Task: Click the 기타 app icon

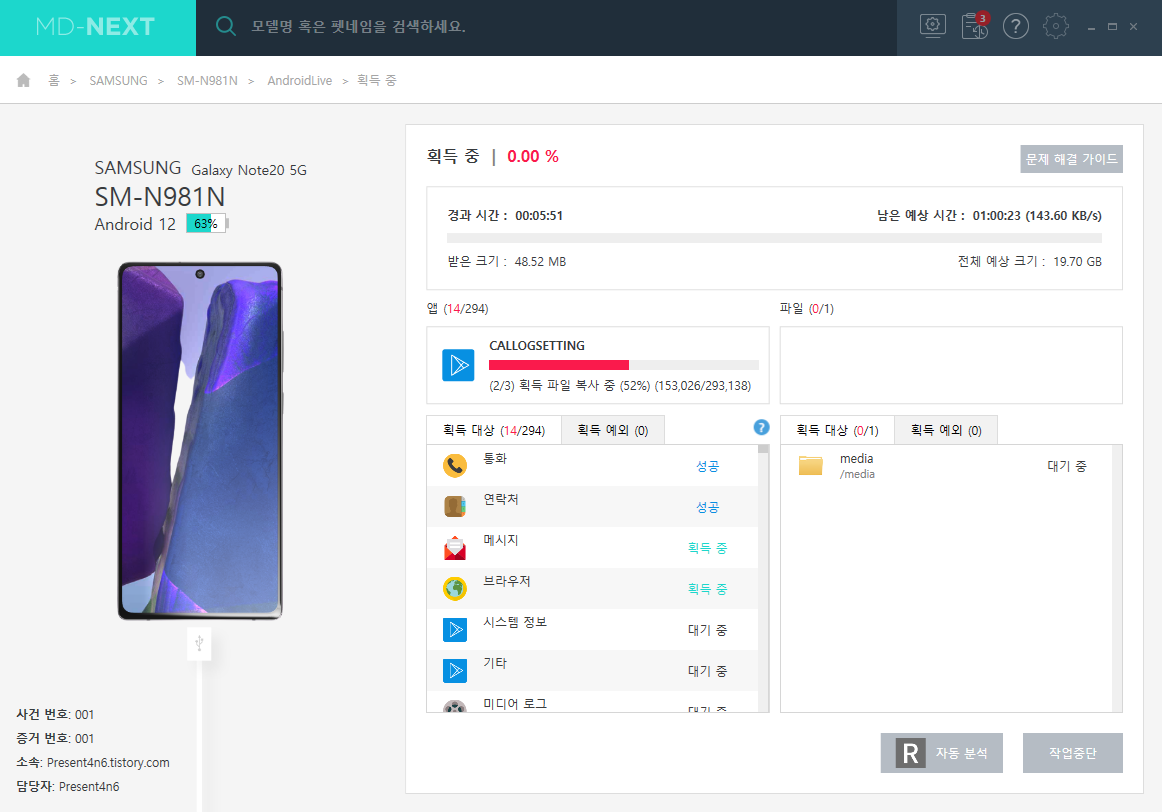Action: [x=455, y=670]
